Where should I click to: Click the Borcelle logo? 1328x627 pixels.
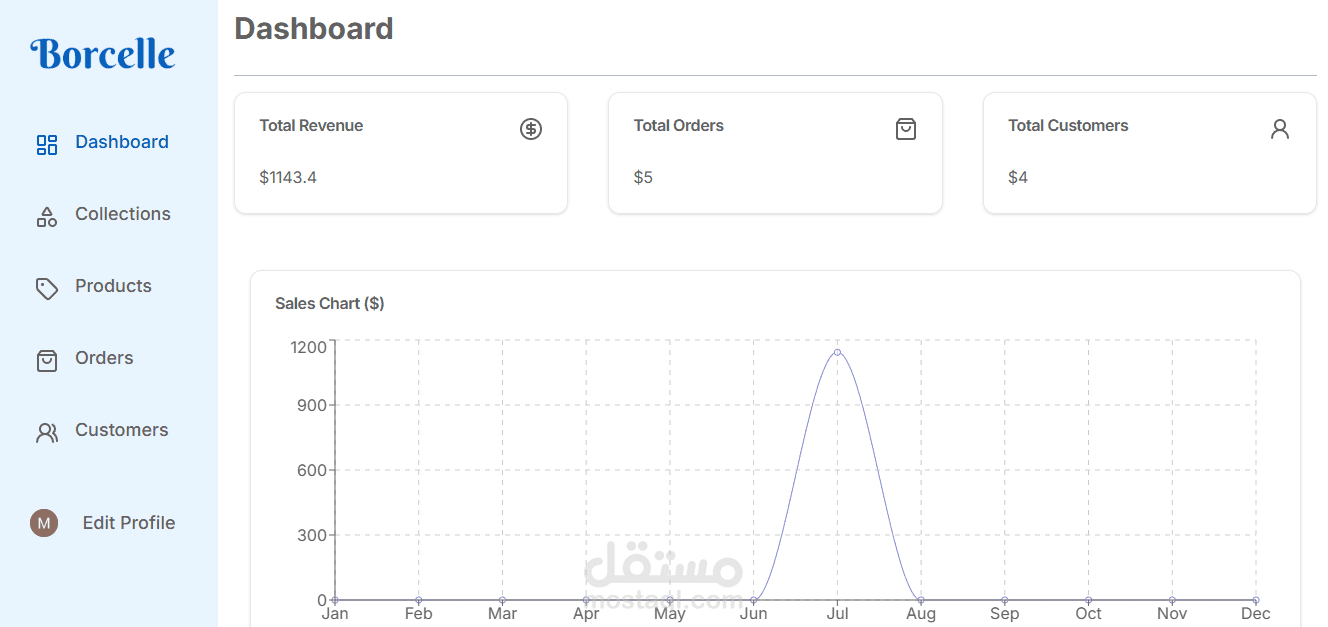click(x=103, y=54)
